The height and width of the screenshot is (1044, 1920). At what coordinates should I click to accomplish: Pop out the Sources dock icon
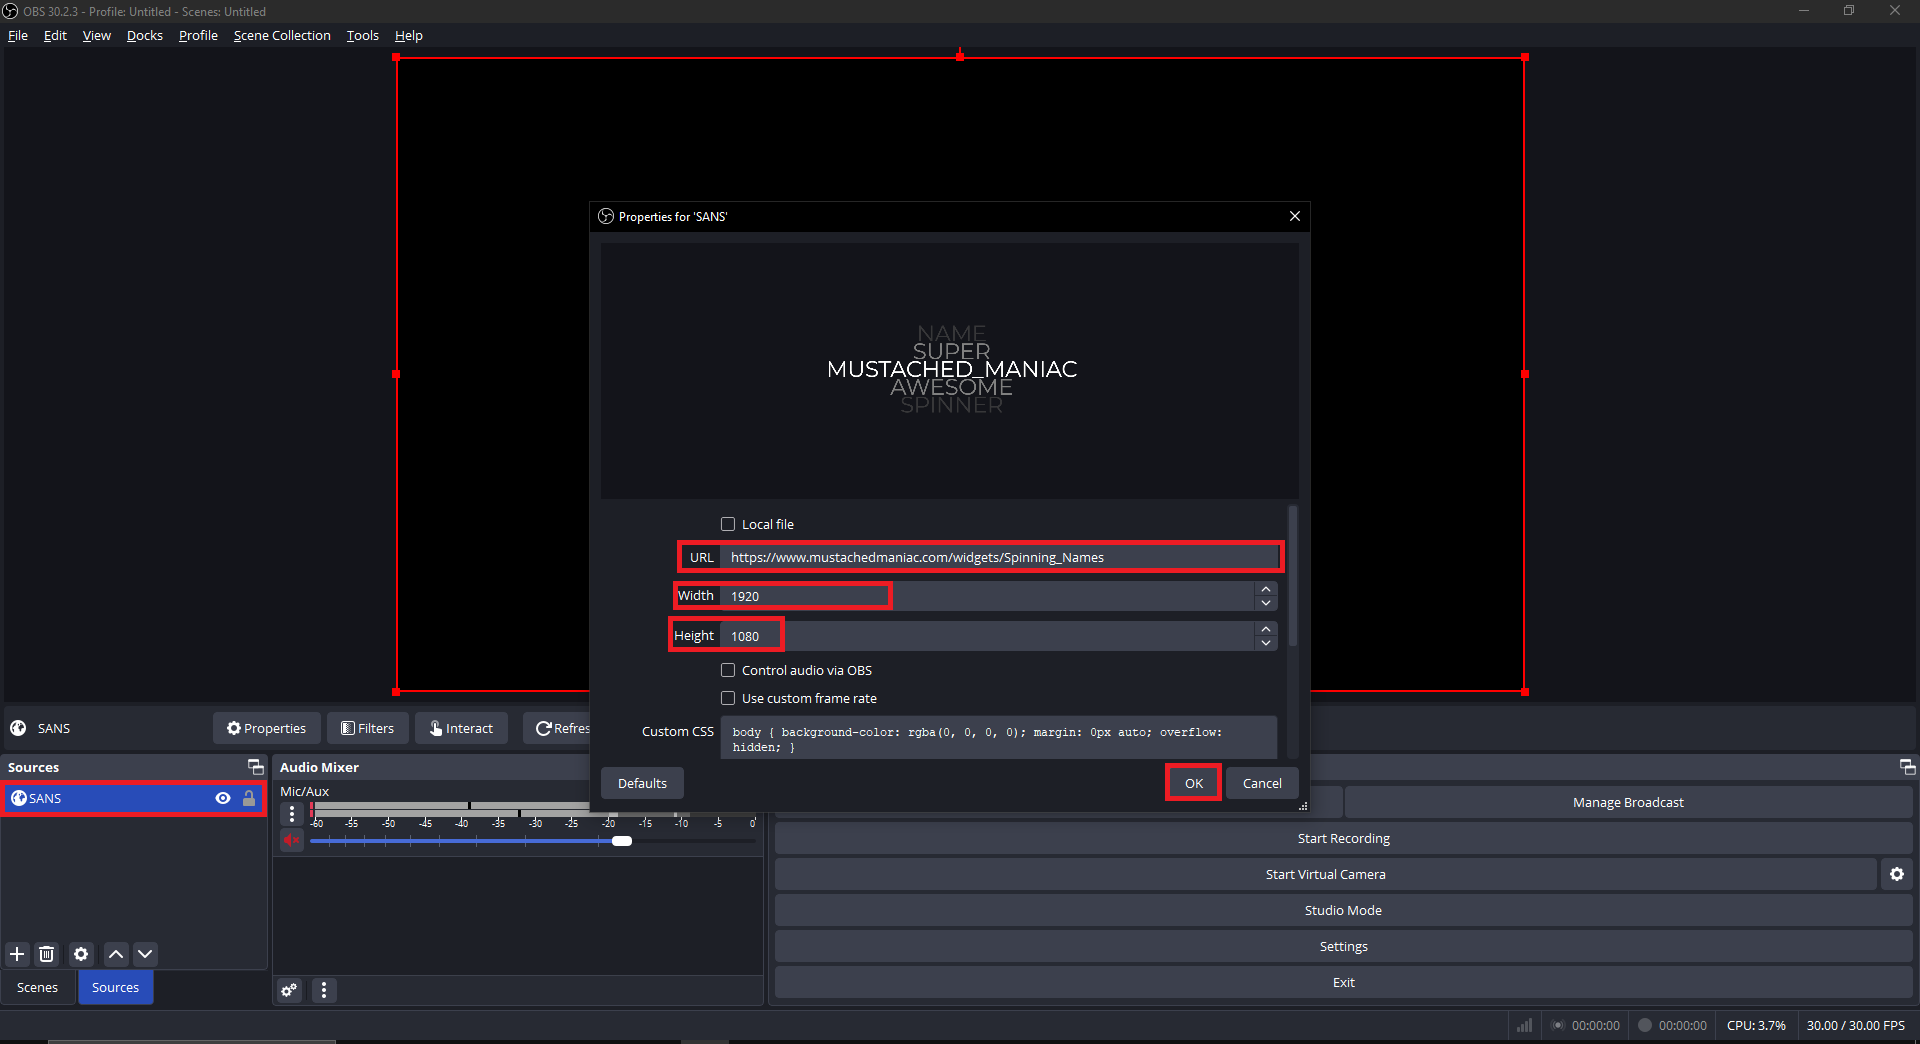click(256, 766)
